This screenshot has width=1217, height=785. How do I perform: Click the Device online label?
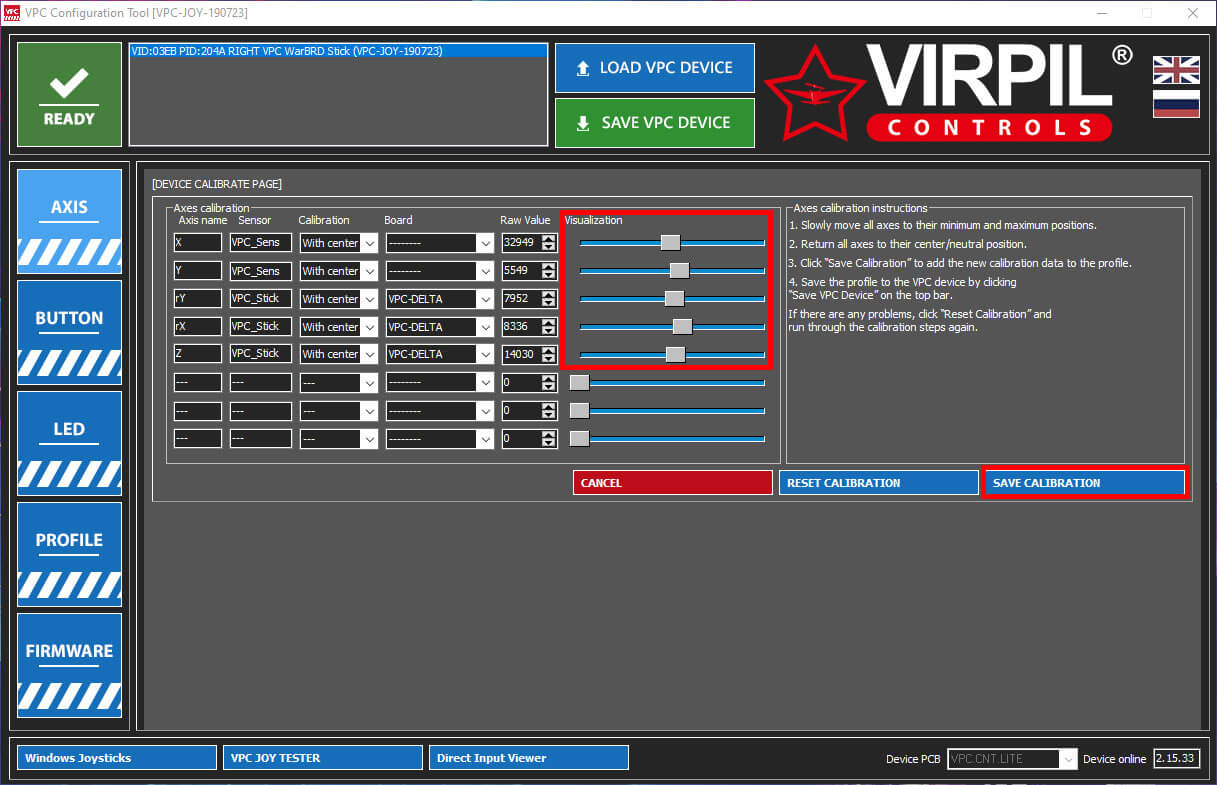coord(1115,760)
